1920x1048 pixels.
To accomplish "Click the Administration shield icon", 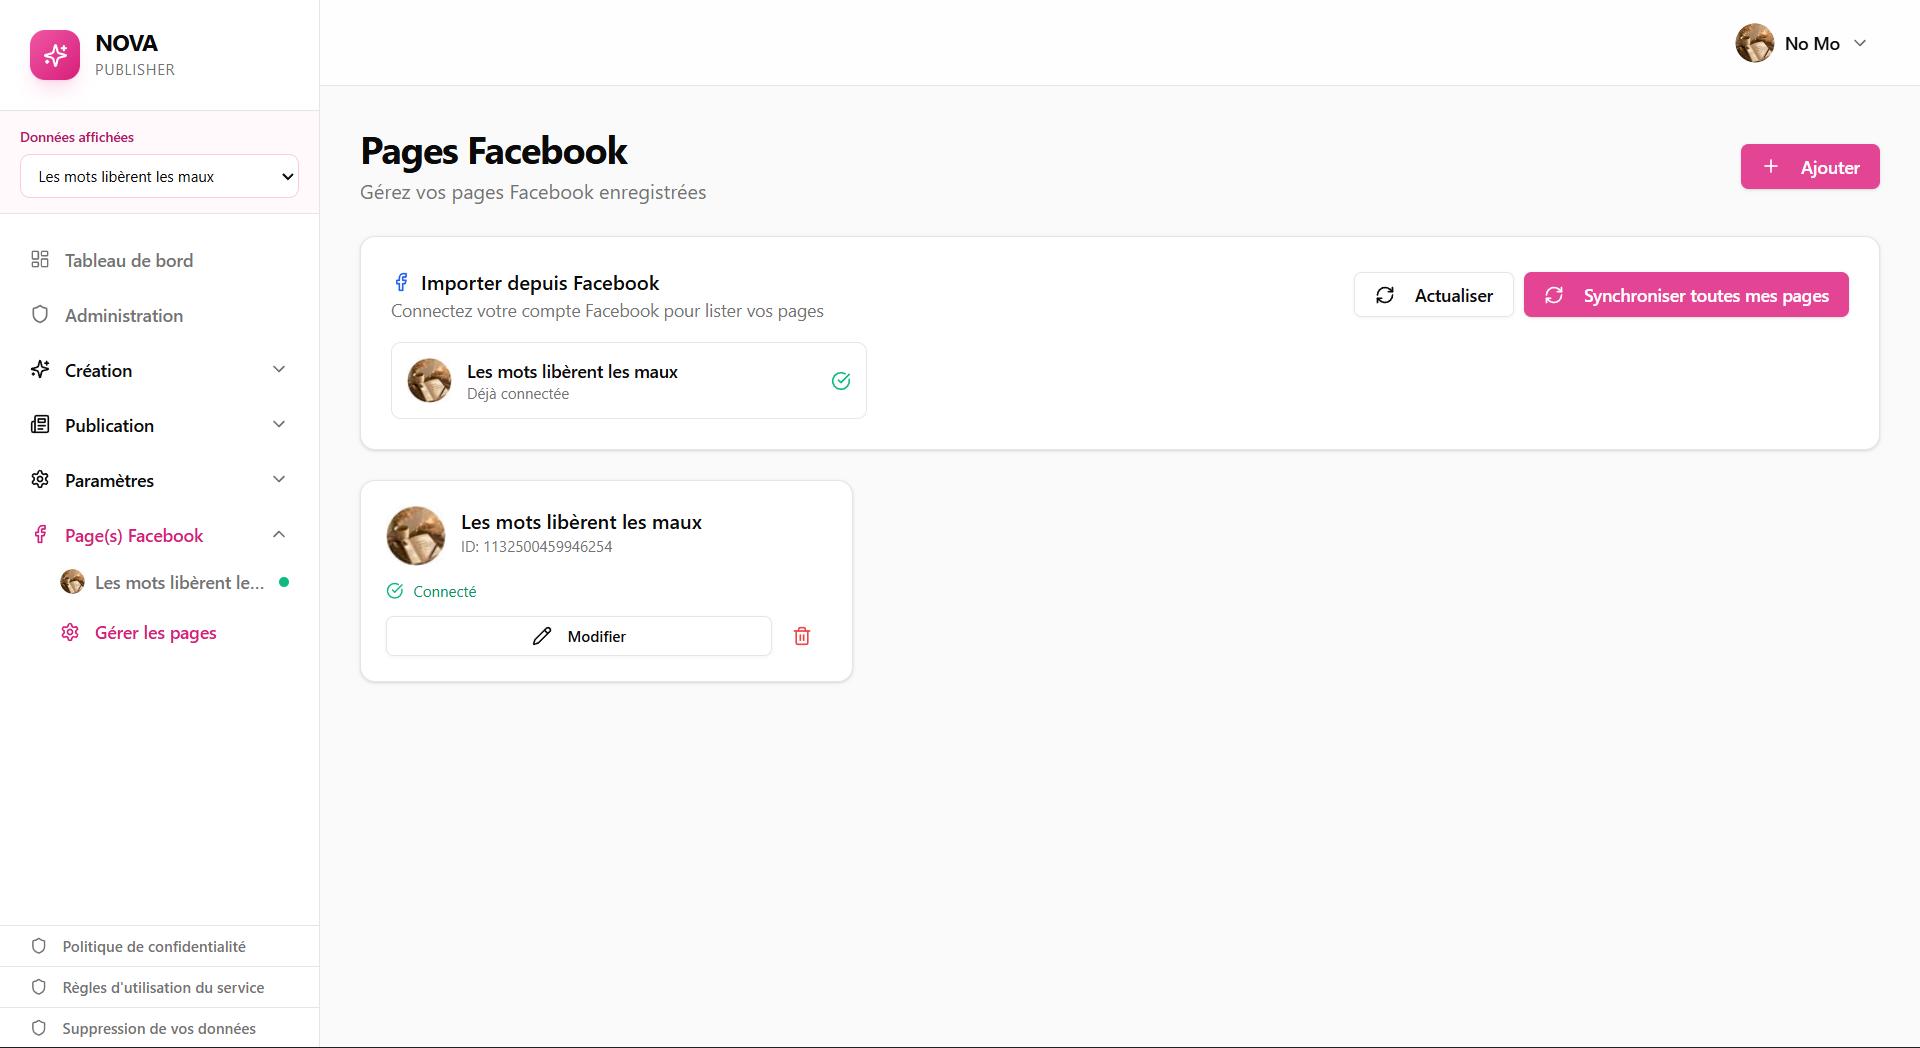I will [x=40, y=315].
